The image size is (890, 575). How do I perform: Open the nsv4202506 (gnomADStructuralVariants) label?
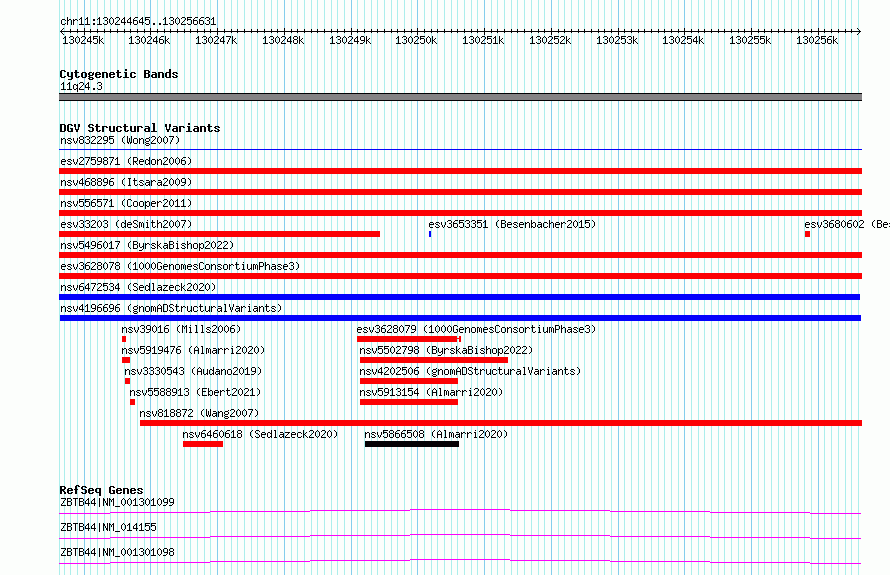point(471,371)
